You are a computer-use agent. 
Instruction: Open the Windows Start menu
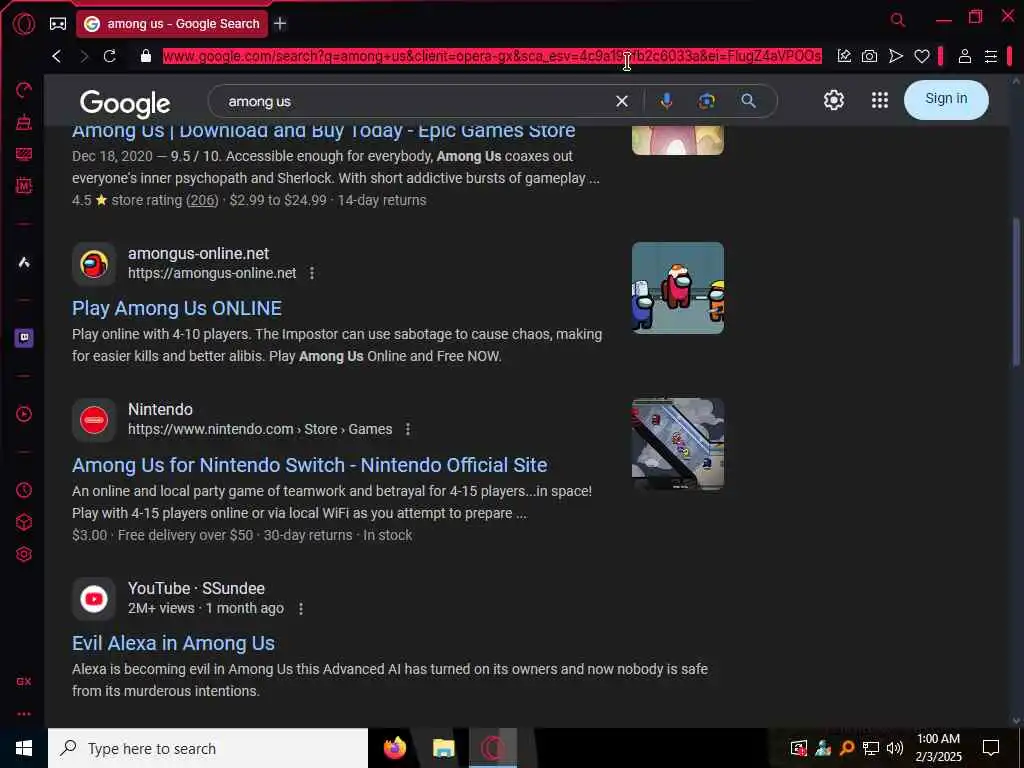[24, 748]
